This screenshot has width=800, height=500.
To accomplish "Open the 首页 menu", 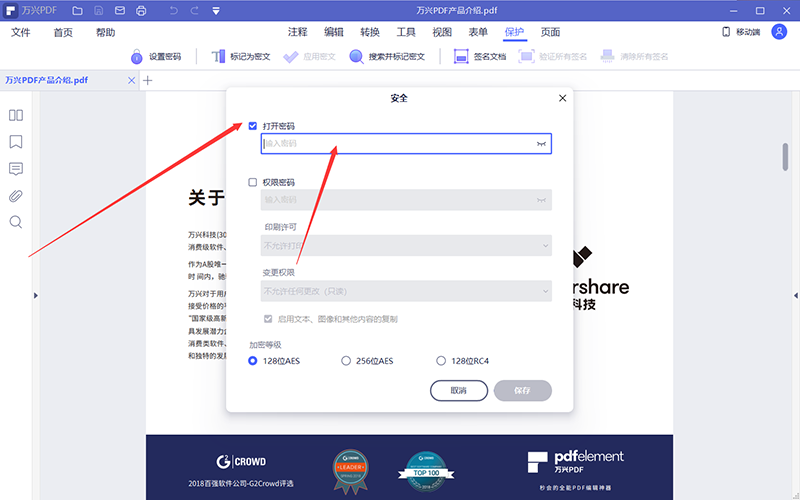I will point(63,32).
